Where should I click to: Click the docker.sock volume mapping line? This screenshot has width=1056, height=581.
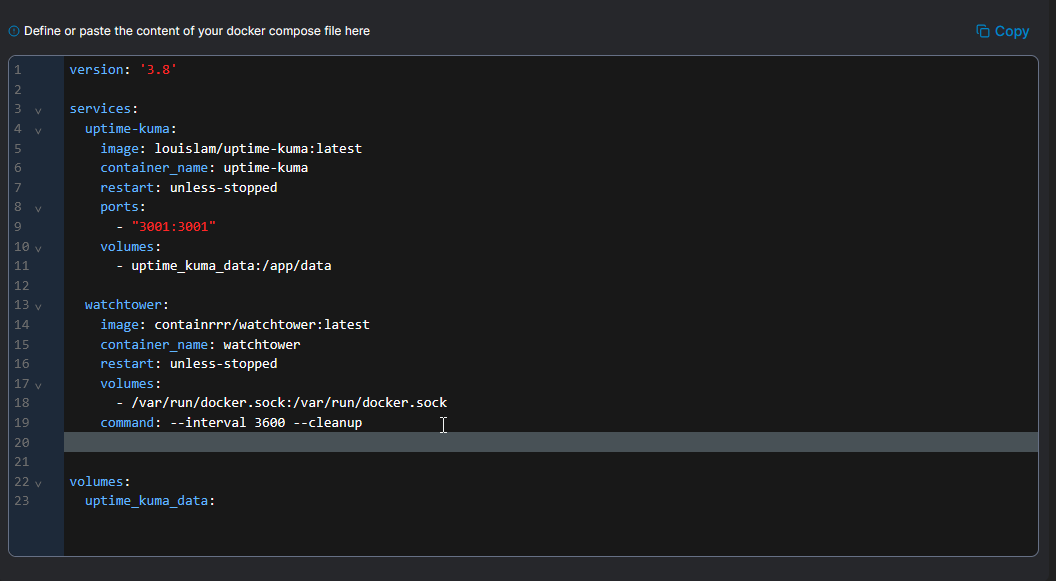point(288,402)
